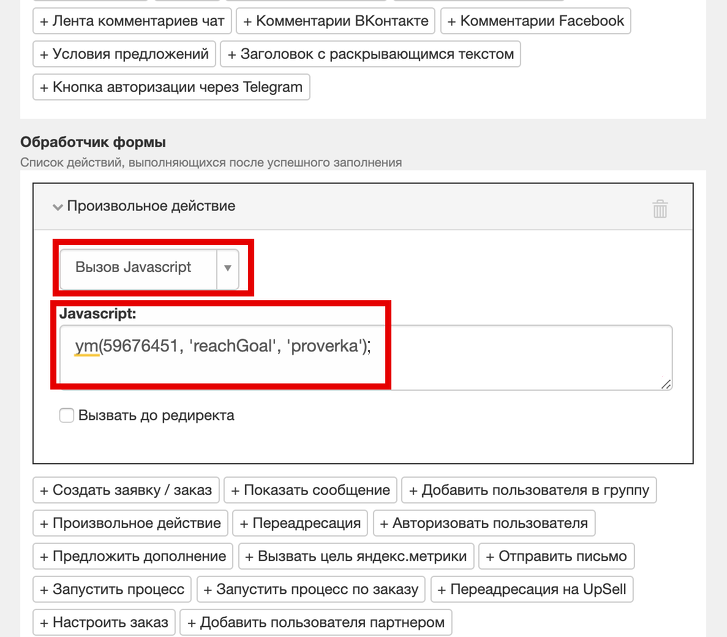Click into the Javascript code textarea
Image resolution: width=727 pixels, height=637 pixels.
pyautogui.click(x=366, y=357)
